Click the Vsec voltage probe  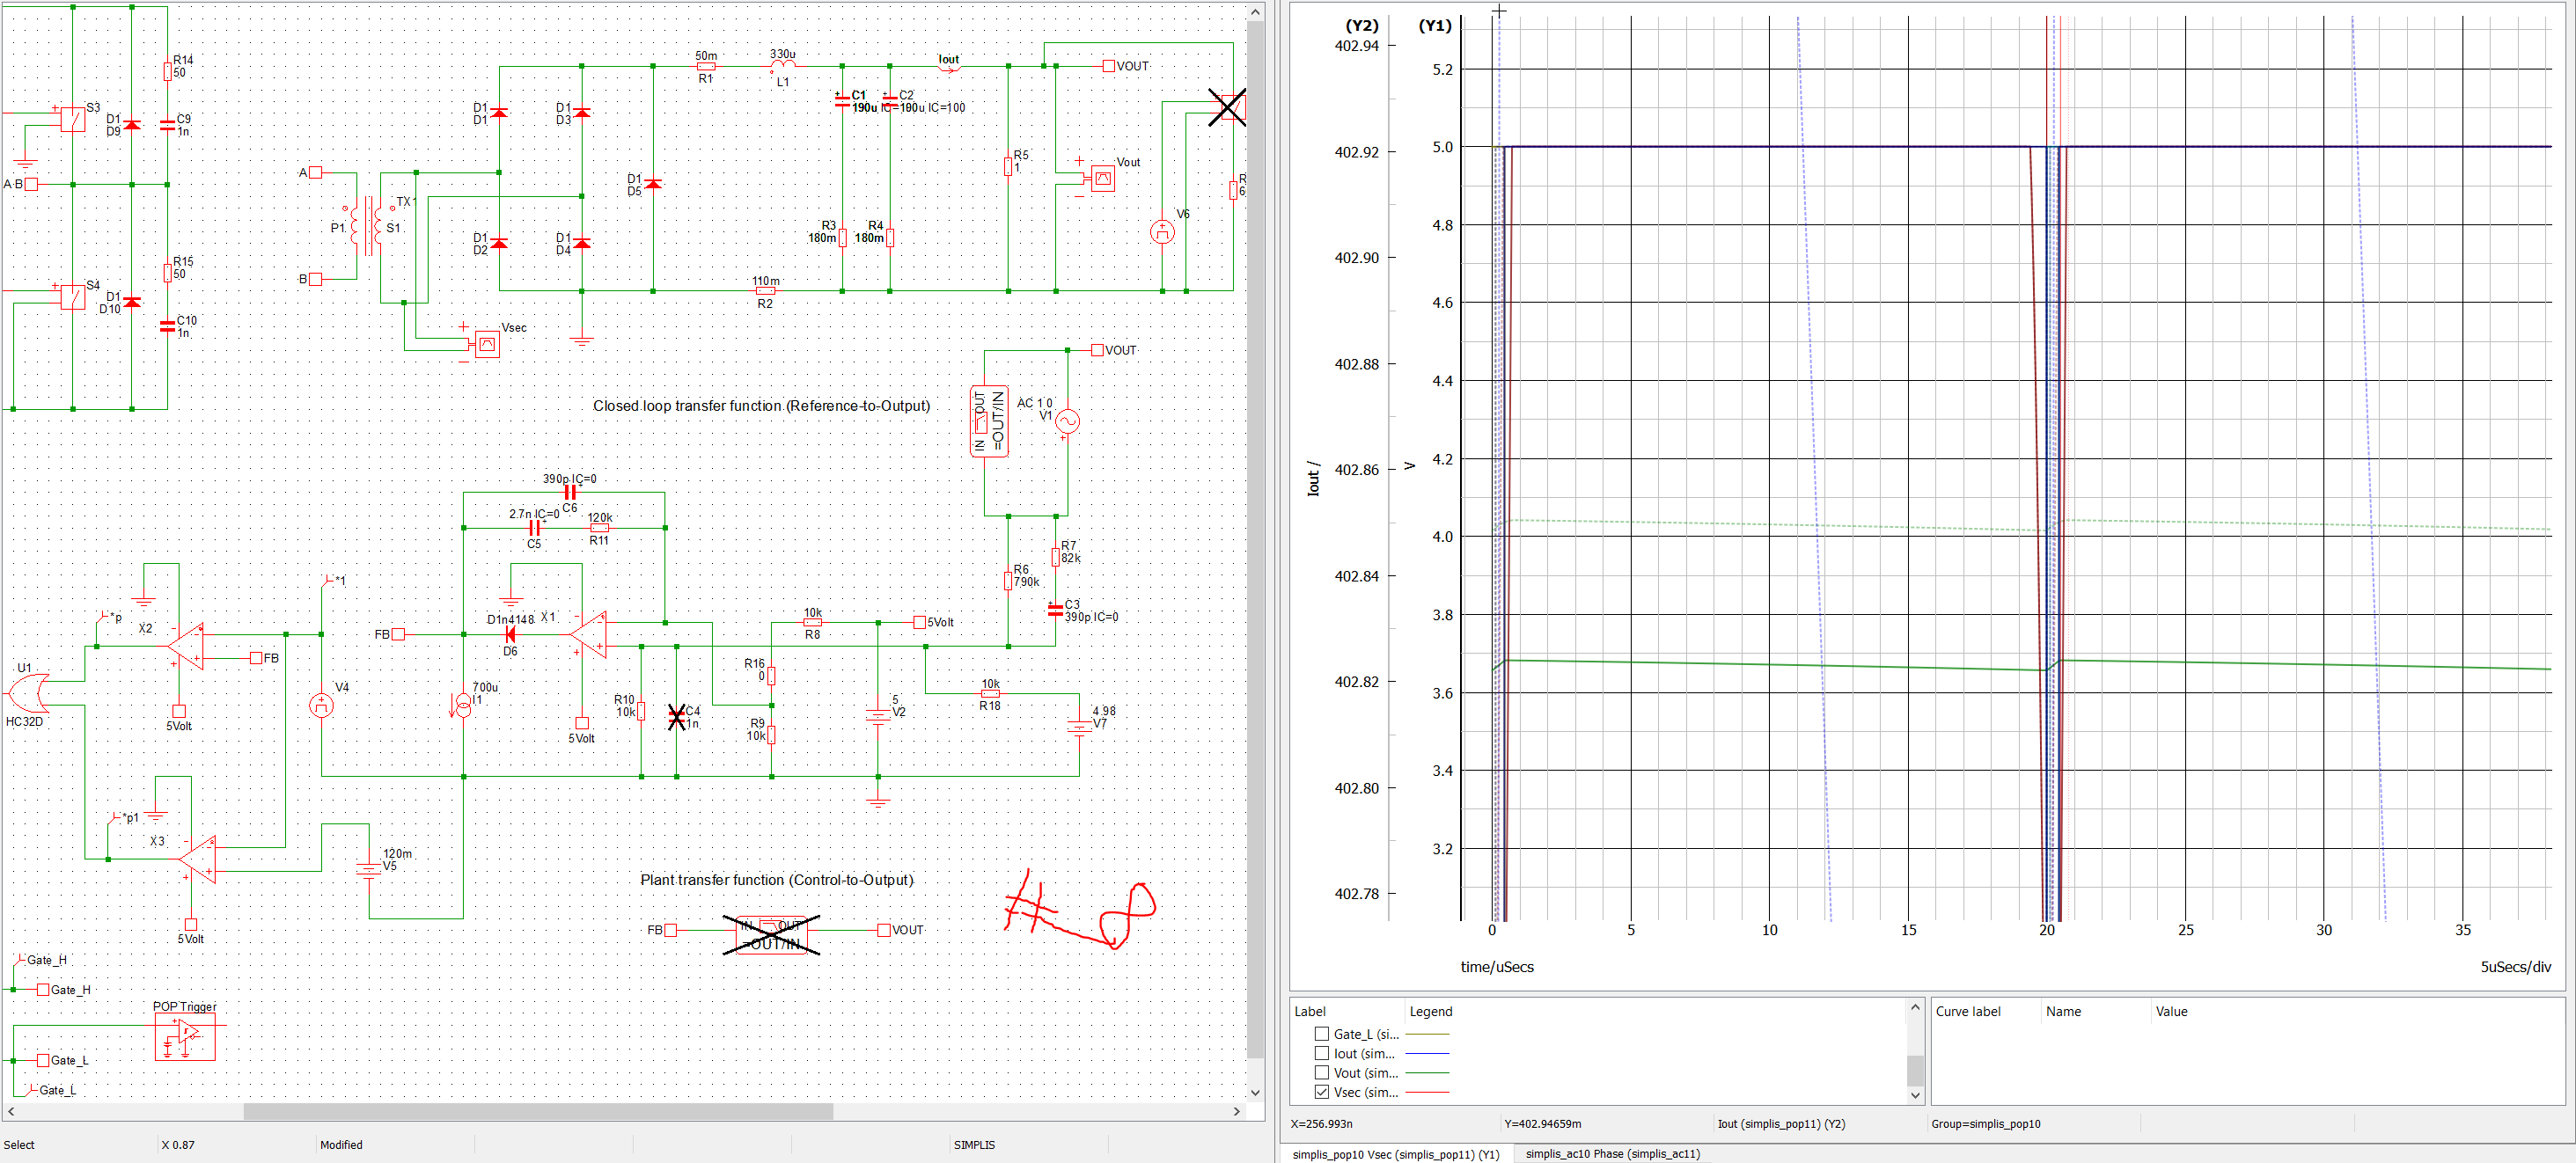click(487, 345)
